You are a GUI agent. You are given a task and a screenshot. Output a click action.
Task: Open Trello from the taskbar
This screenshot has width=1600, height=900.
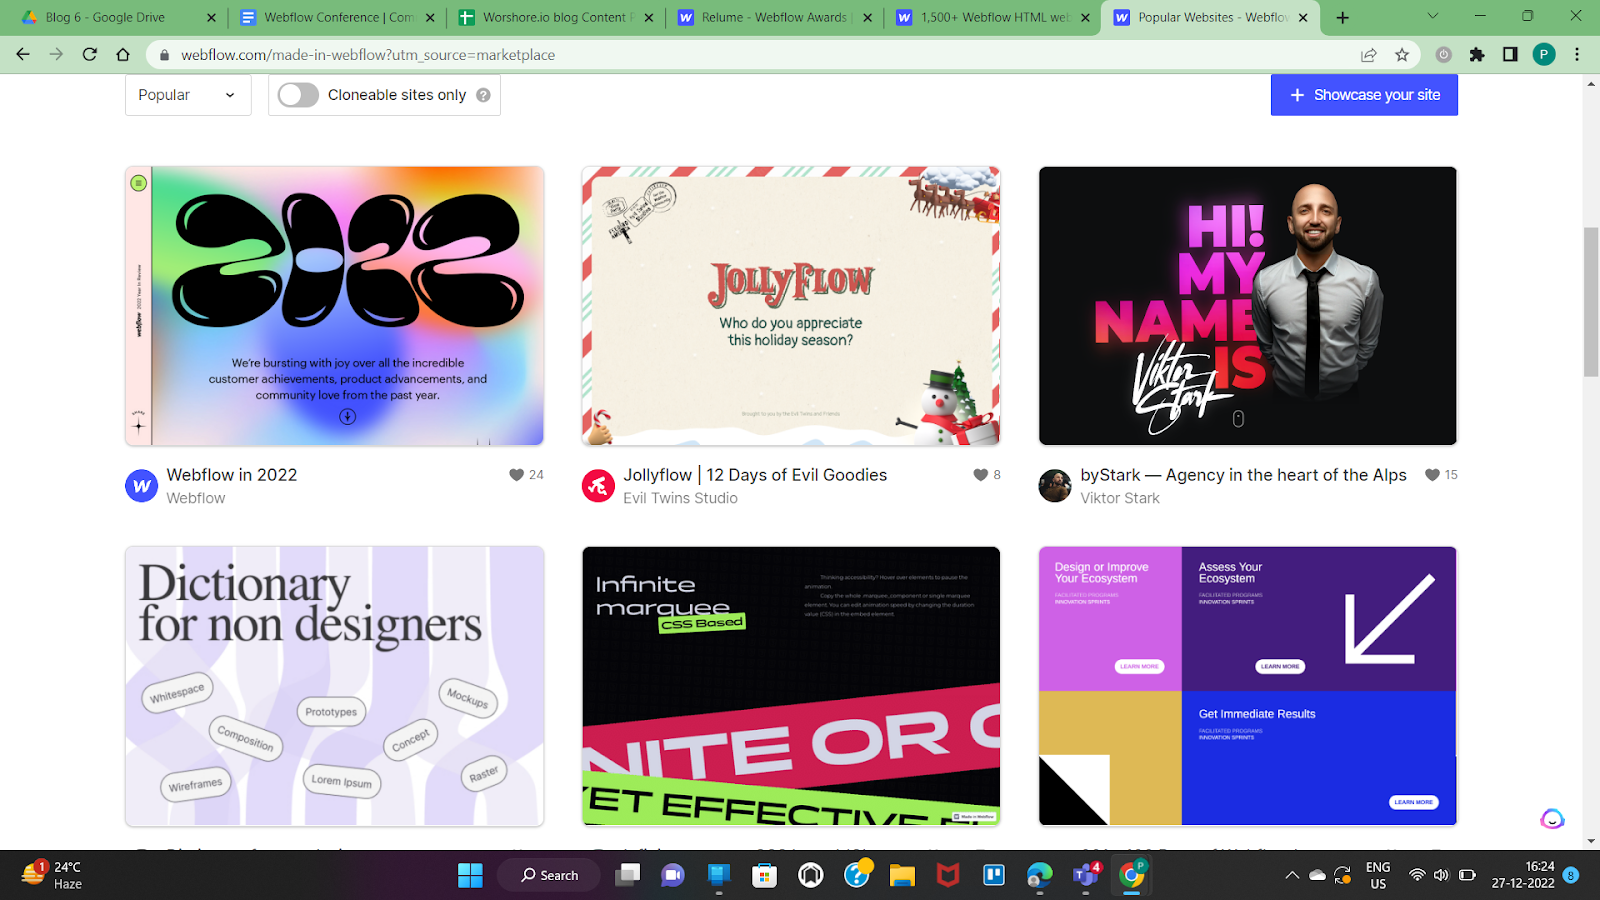pyautogui.click(x=993, y=875)
